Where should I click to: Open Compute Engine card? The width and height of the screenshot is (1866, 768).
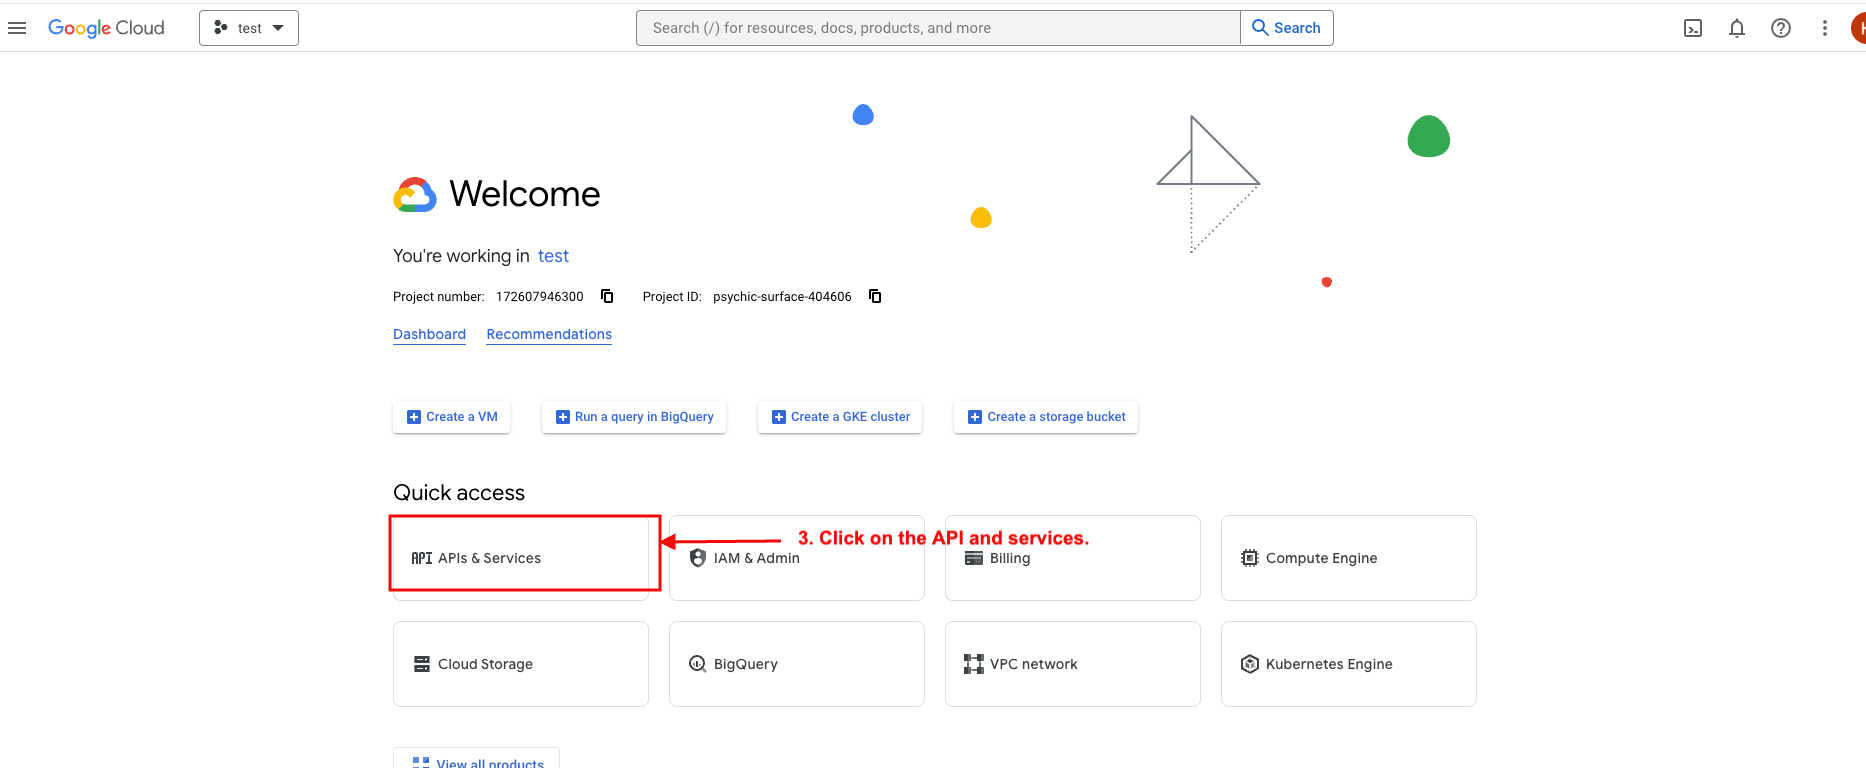1349,558
